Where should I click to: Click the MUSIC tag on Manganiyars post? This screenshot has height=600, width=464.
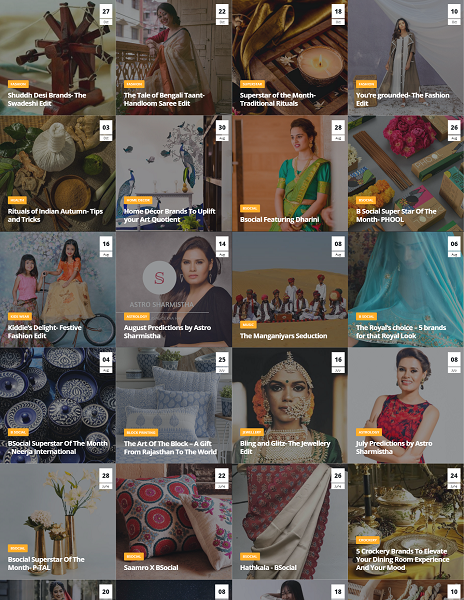248,324
